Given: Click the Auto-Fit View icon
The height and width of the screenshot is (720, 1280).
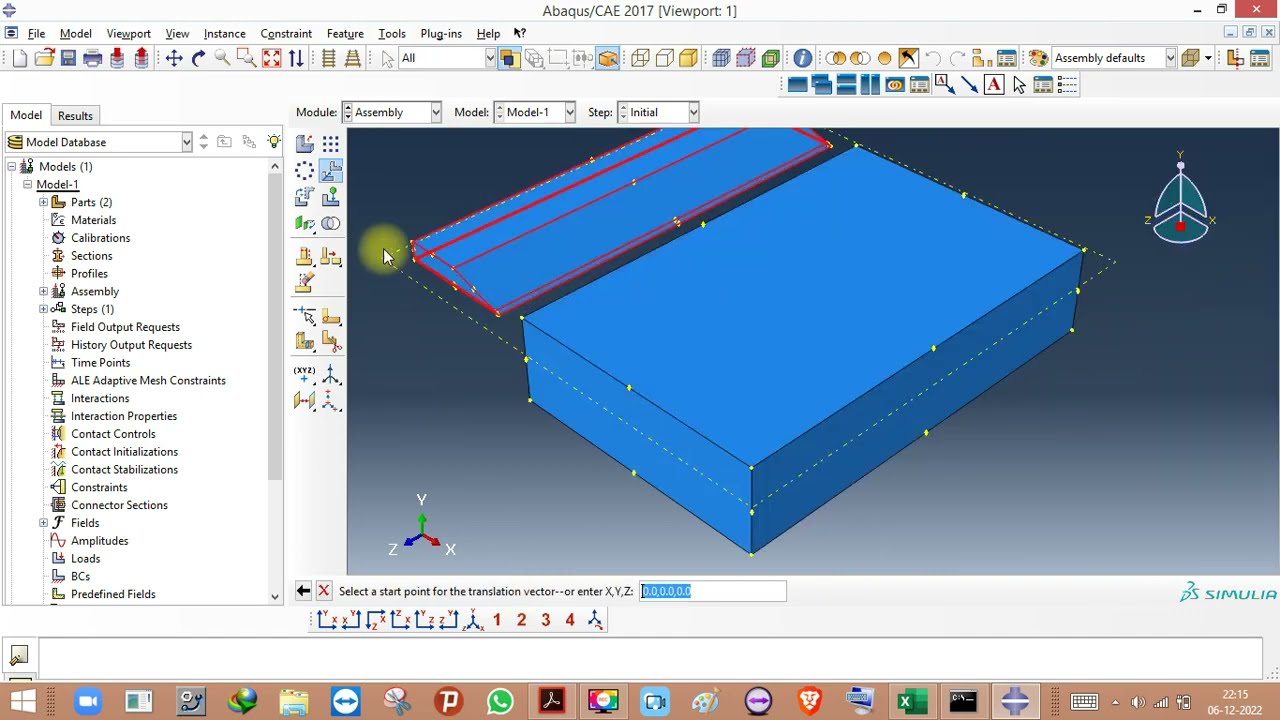Looking at the screenshot, I should click(x=271, y=58).
